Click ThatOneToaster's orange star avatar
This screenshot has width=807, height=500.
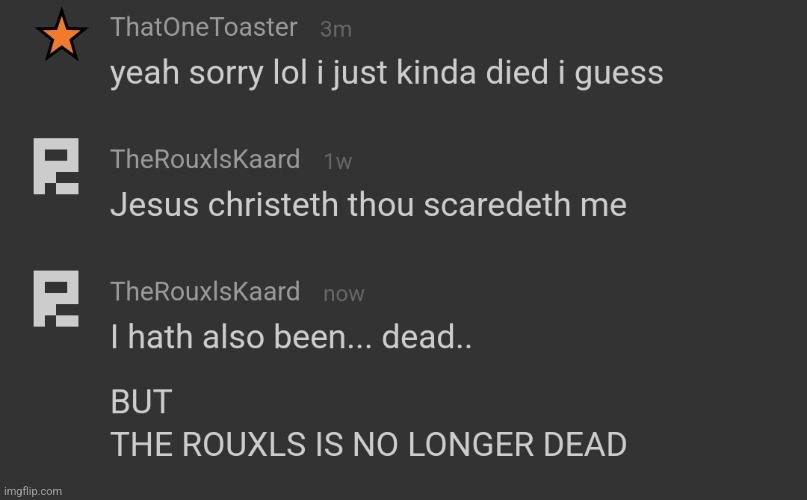[x=61, y=35]
